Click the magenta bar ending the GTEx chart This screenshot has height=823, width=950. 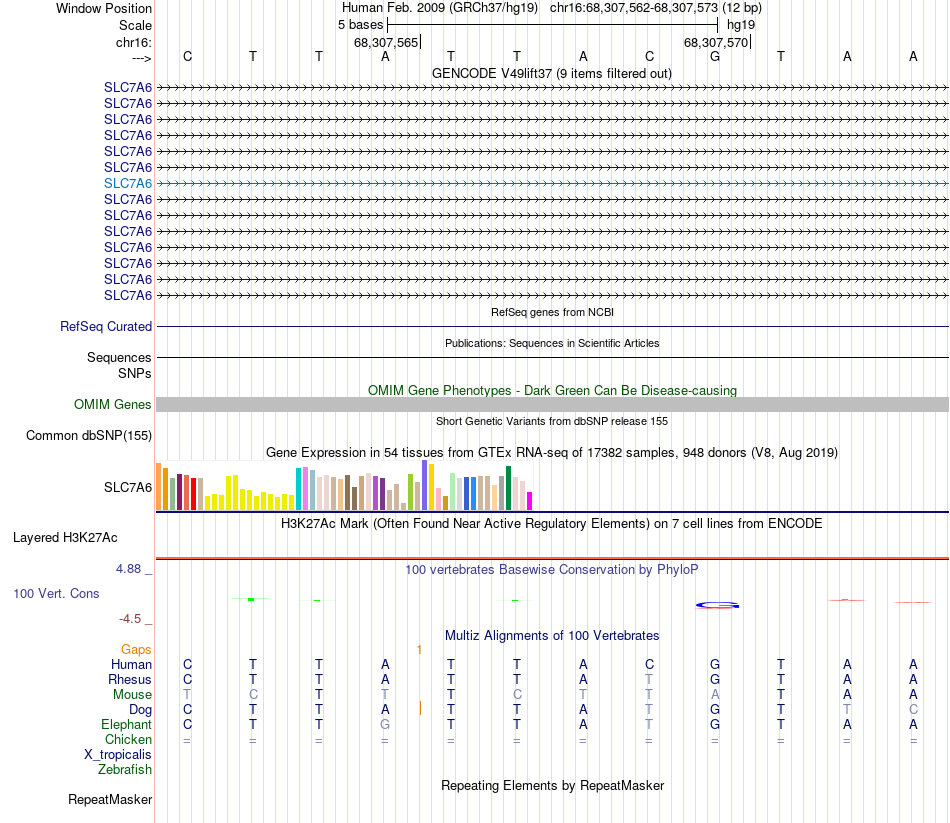coord(530,501)
